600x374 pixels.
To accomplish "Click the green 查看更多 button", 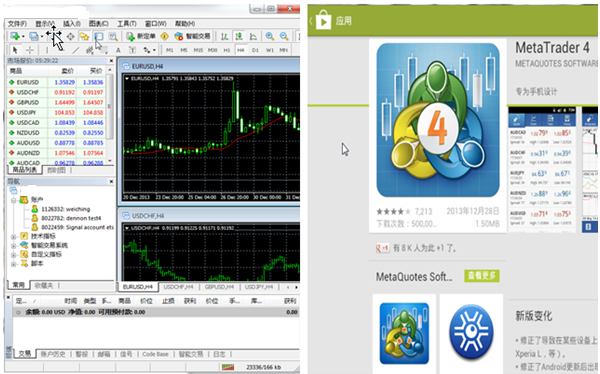I will click(x=482, y=276).
